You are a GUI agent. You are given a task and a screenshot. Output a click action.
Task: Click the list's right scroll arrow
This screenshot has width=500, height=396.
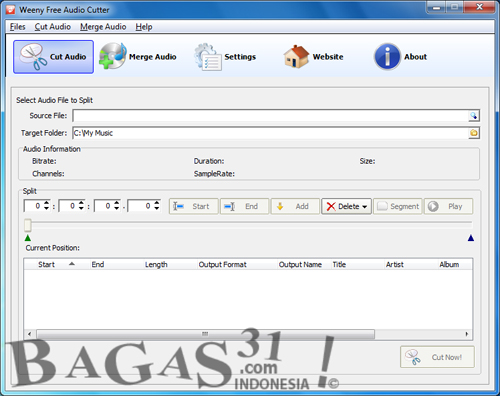click(x=467, y=334)
